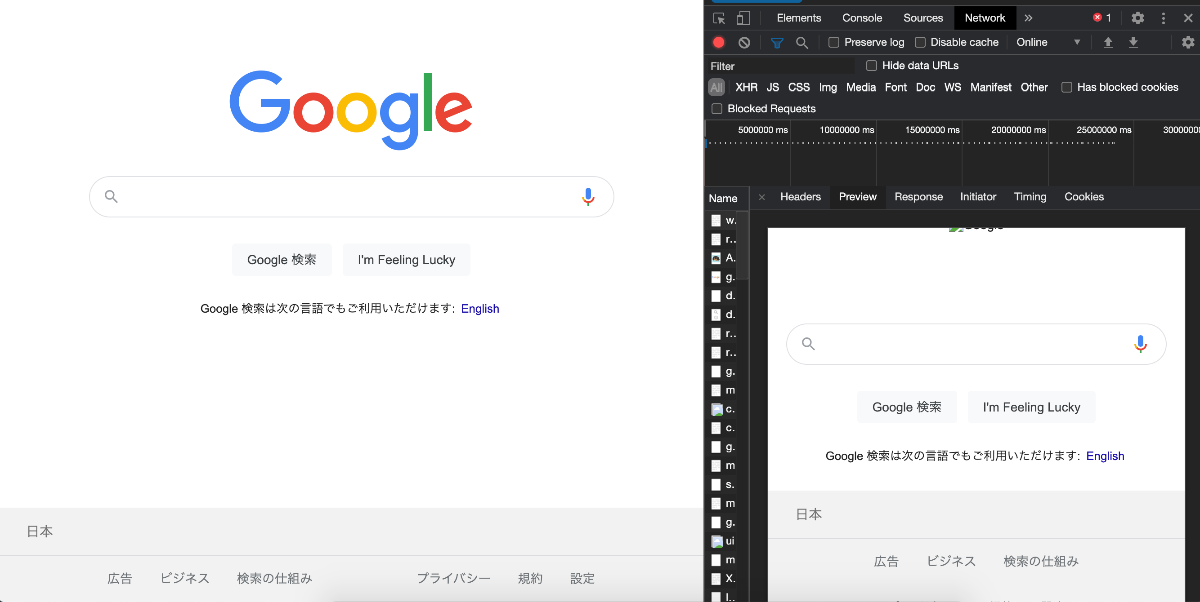Open the Response tab of the request
1200x602 pixels.
919,197
